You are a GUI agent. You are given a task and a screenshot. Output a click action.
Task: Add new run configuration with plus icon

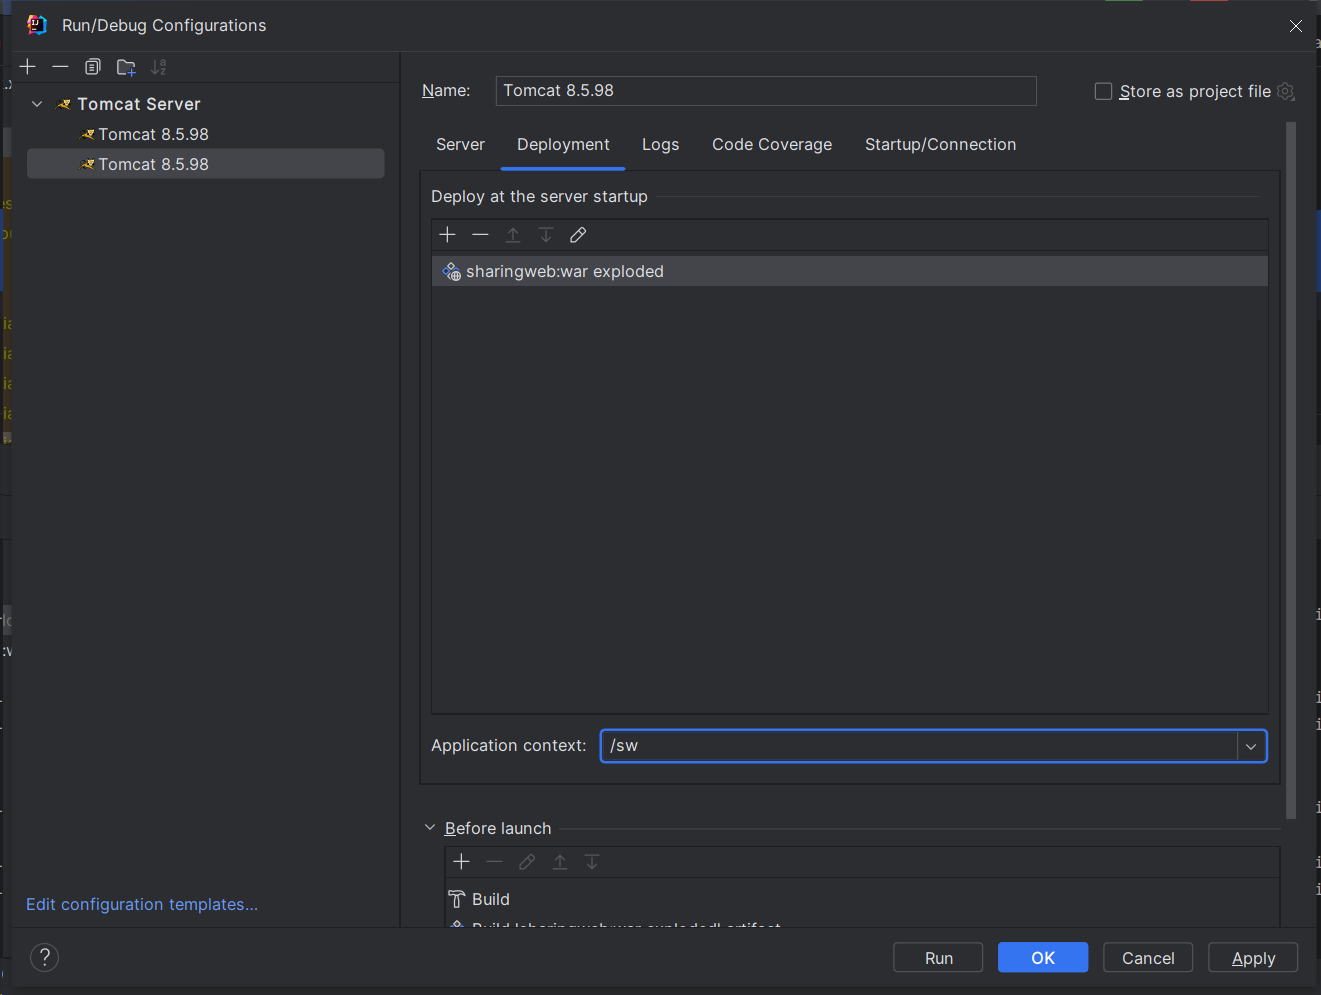pos(28,67)
